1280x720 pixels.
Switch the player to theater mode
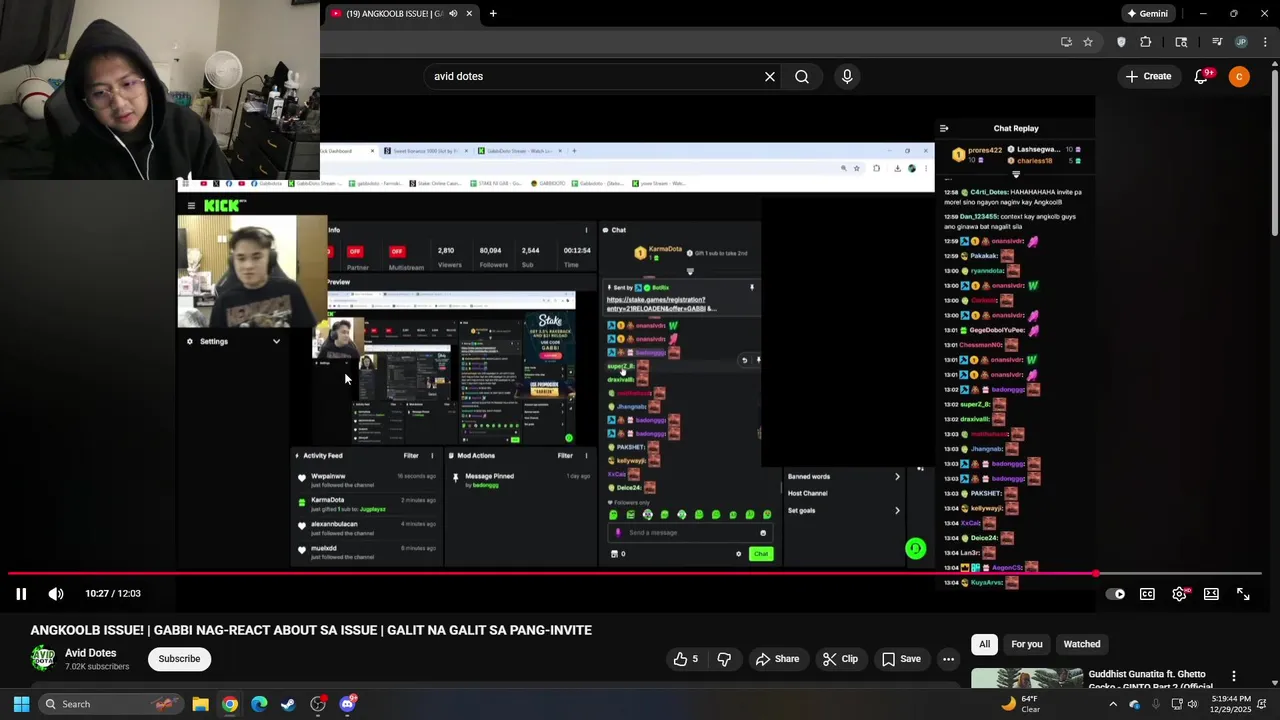(x=1211, y=594)
